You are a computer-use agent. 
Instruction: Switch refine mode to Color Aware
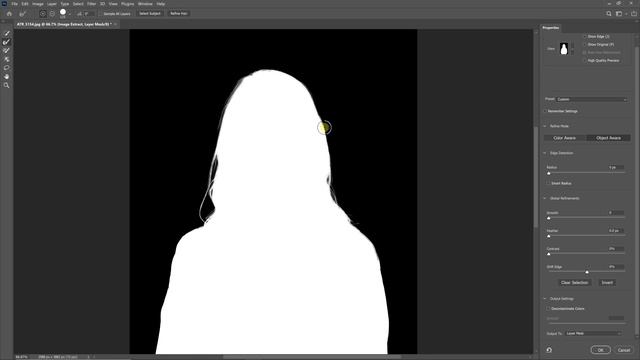[565, 138]
